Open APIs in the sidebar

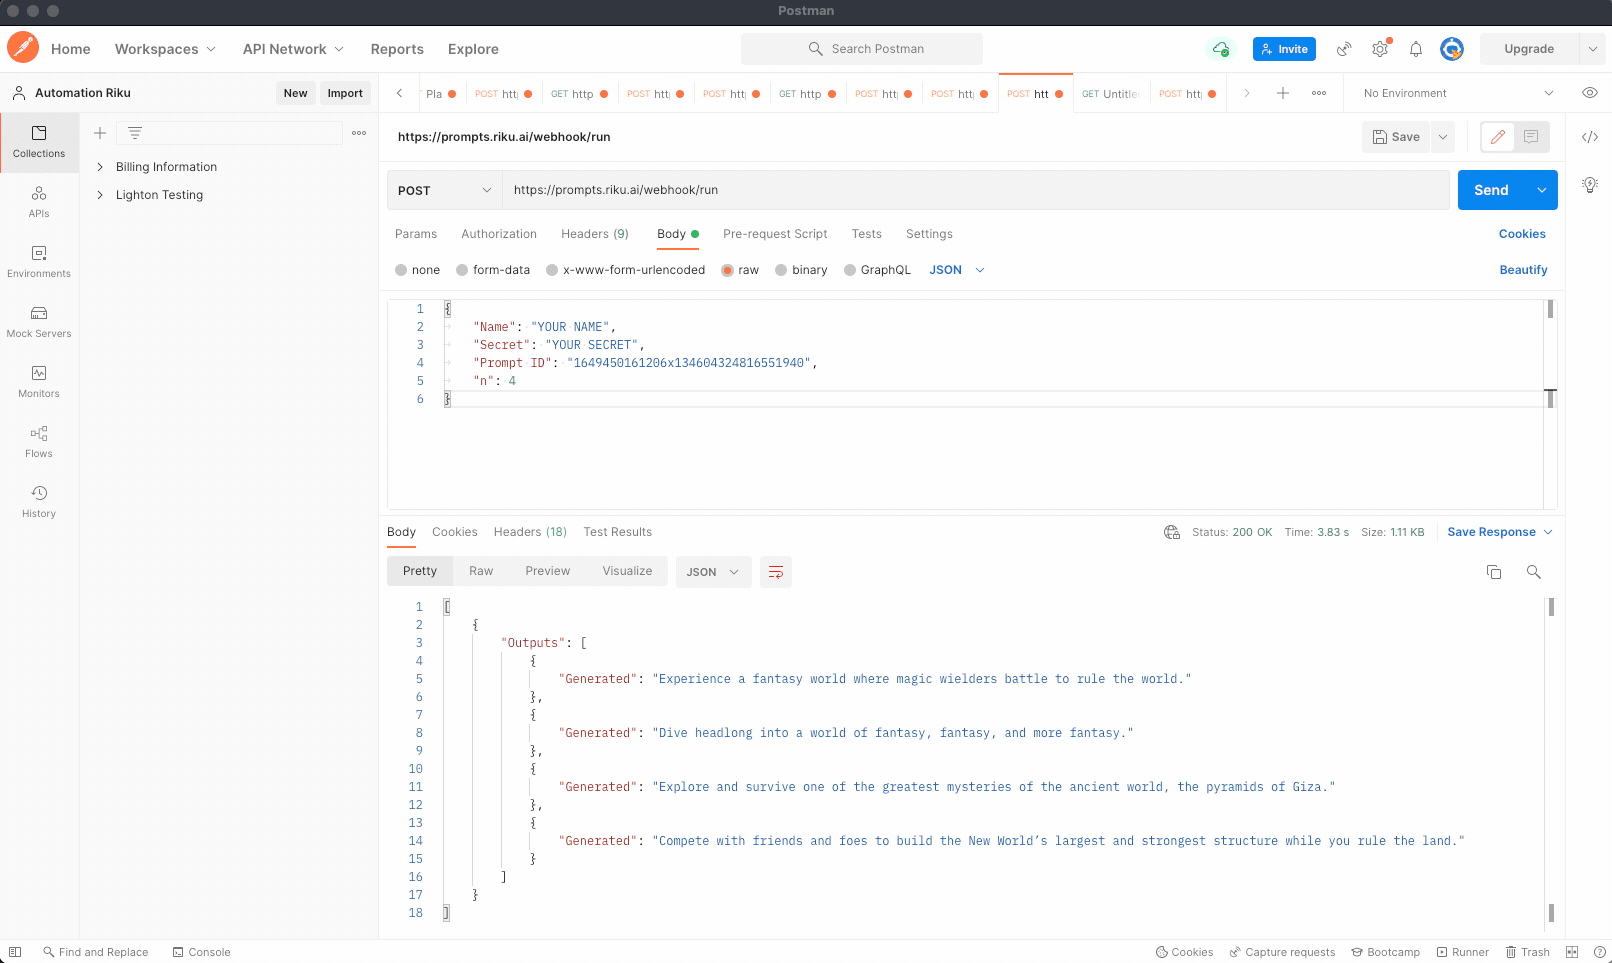[39, 202]
